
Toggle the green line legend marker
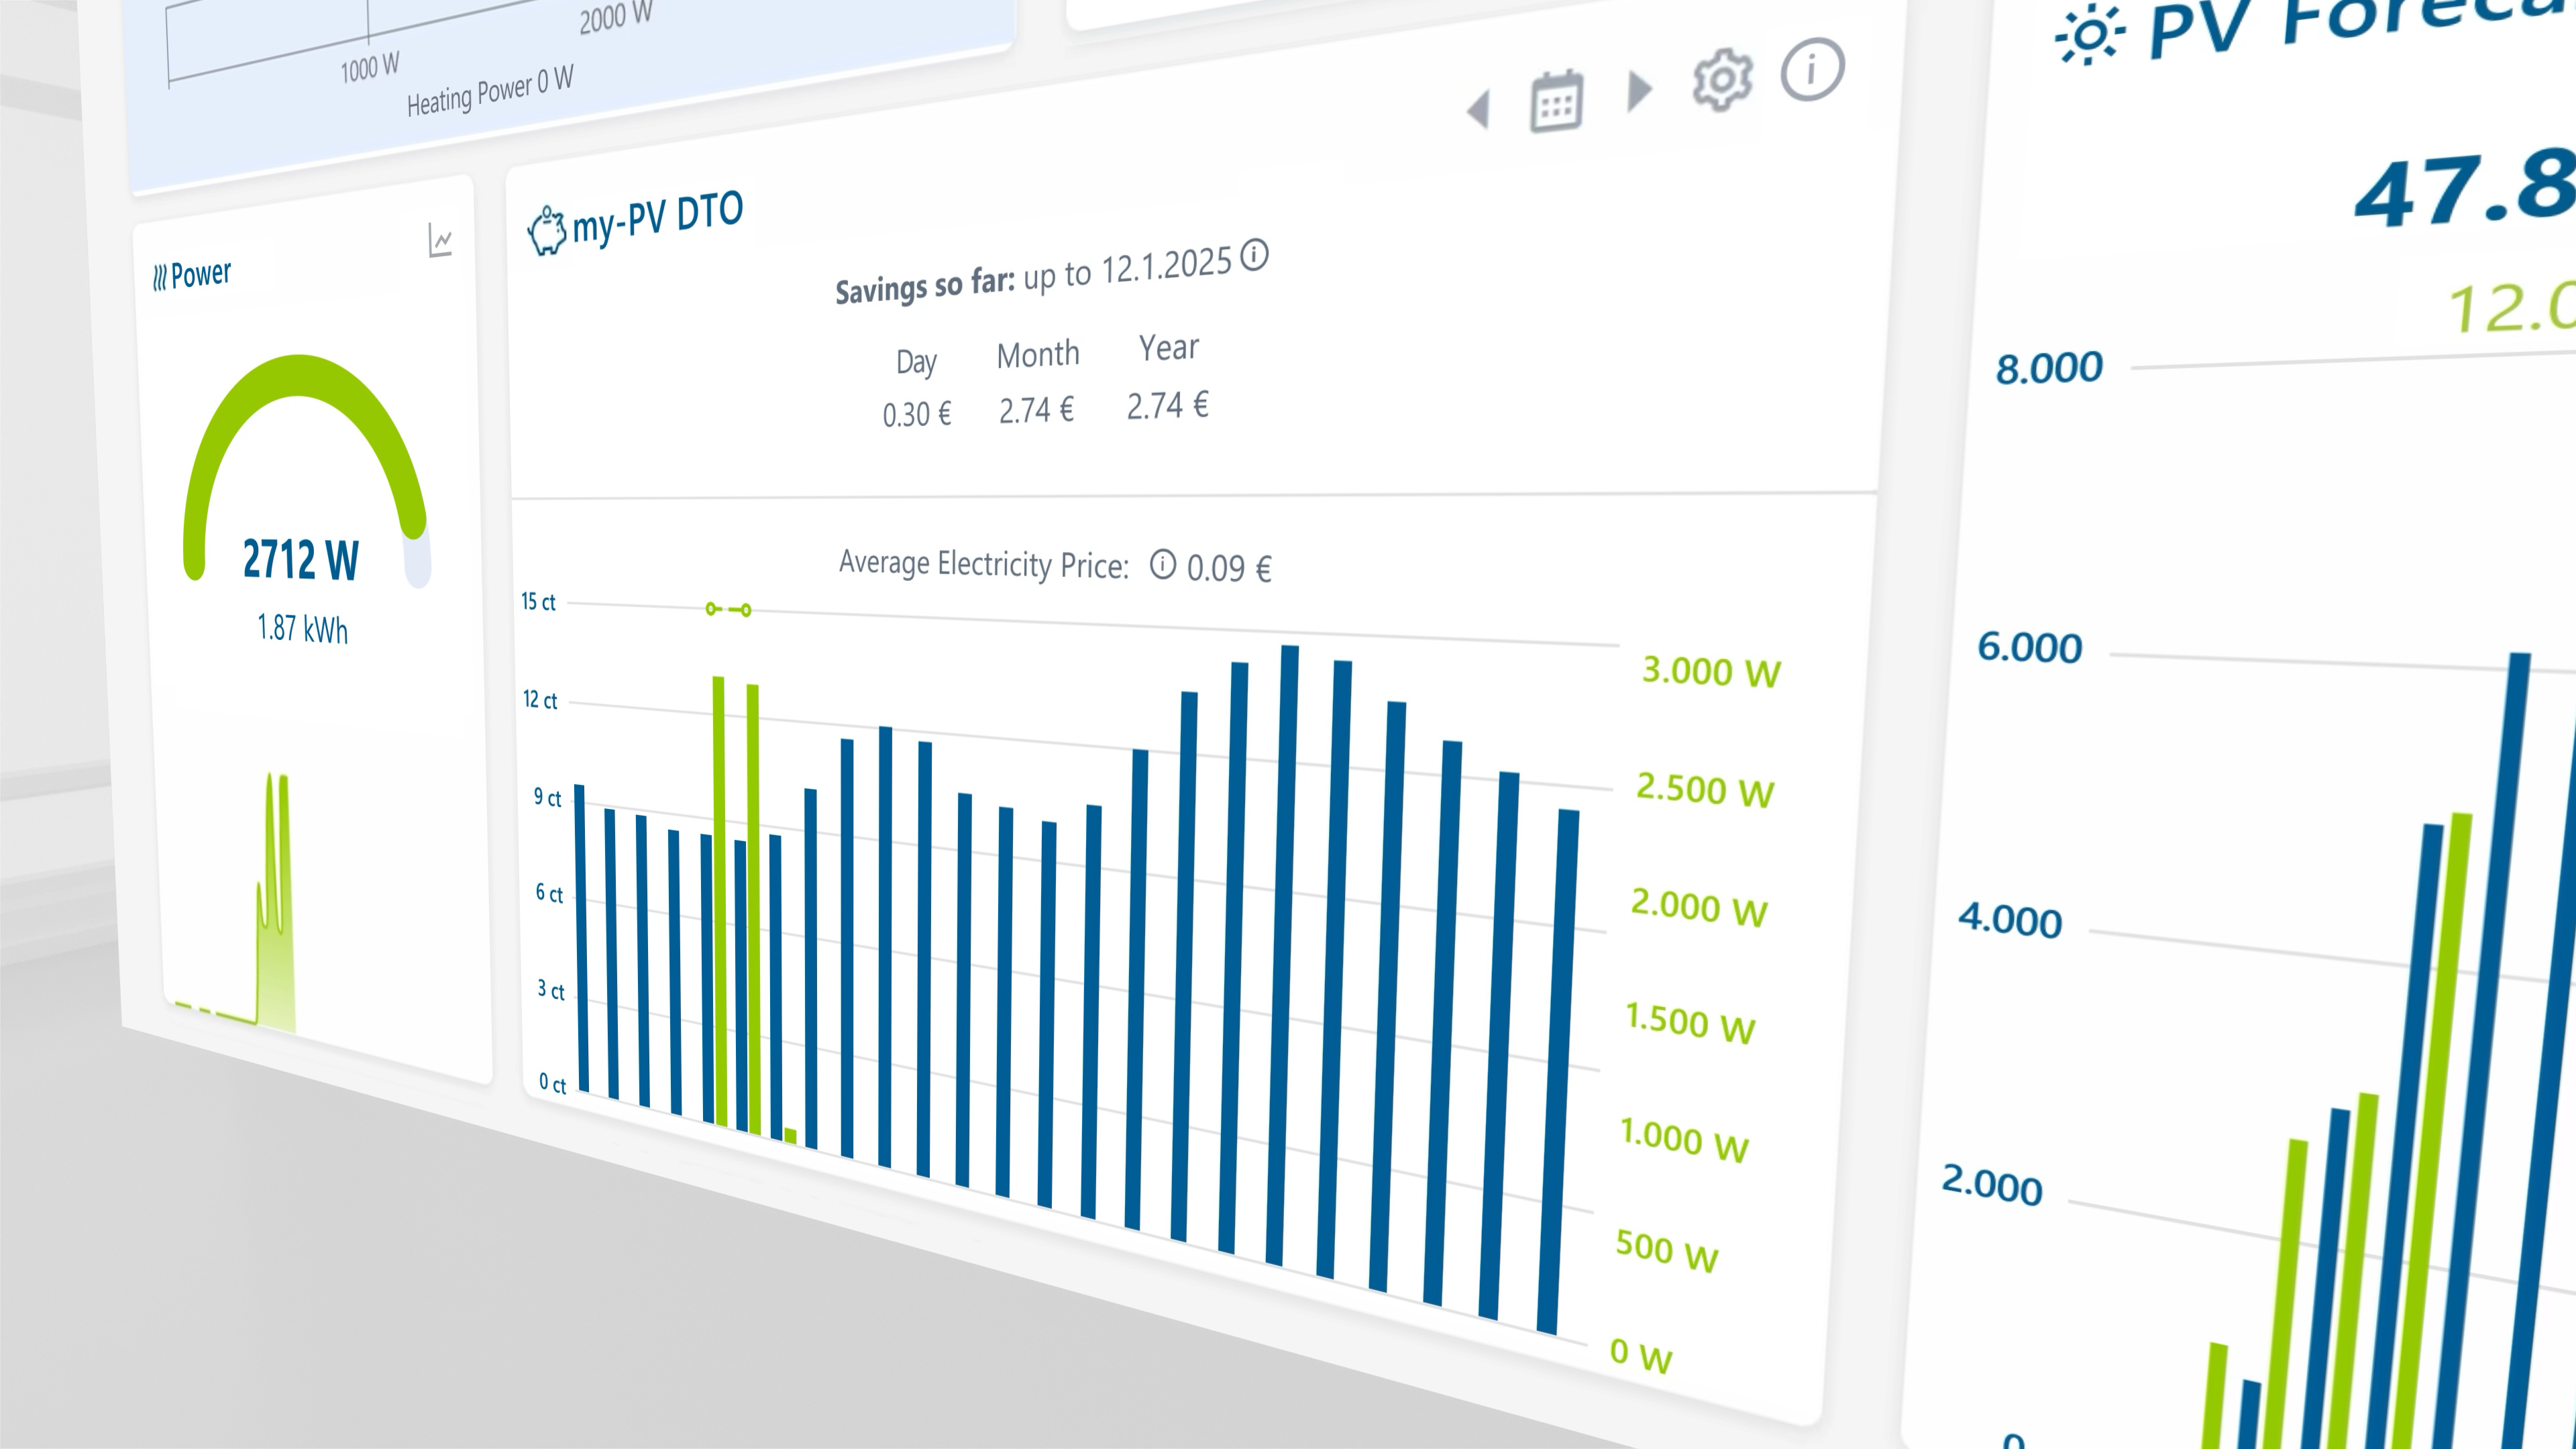pos(728,609)
